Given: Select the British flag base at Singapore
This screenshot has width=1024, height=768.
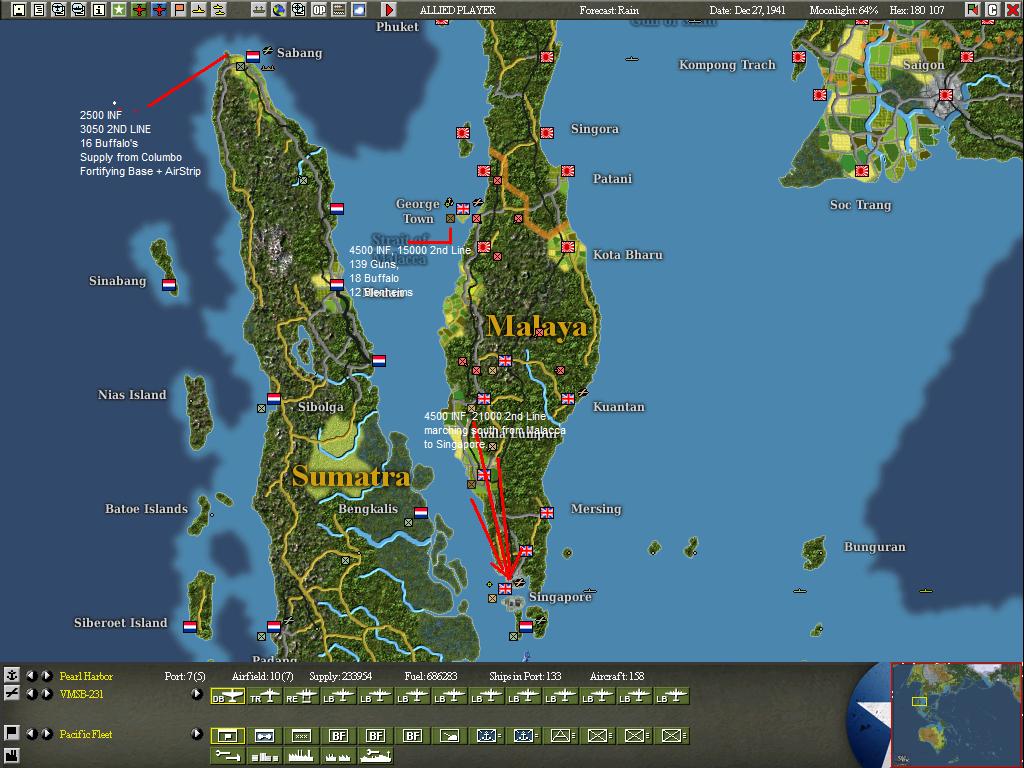Looking at the screenshot, I should [x=505, y=588].
